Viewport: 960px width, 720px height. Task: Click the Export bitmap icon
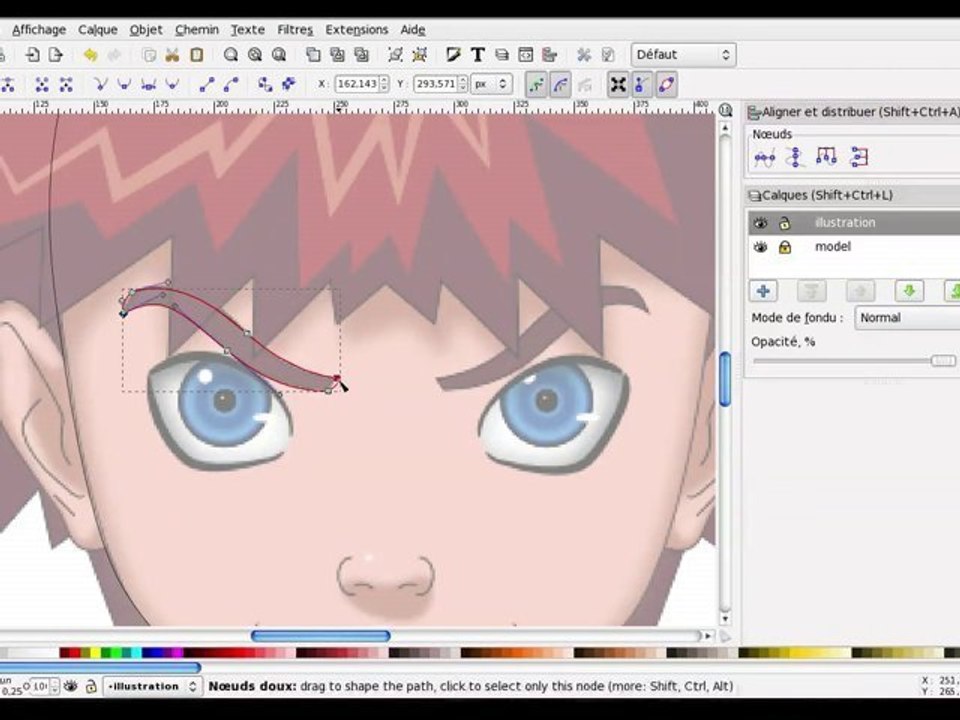(x=56, y=55)
